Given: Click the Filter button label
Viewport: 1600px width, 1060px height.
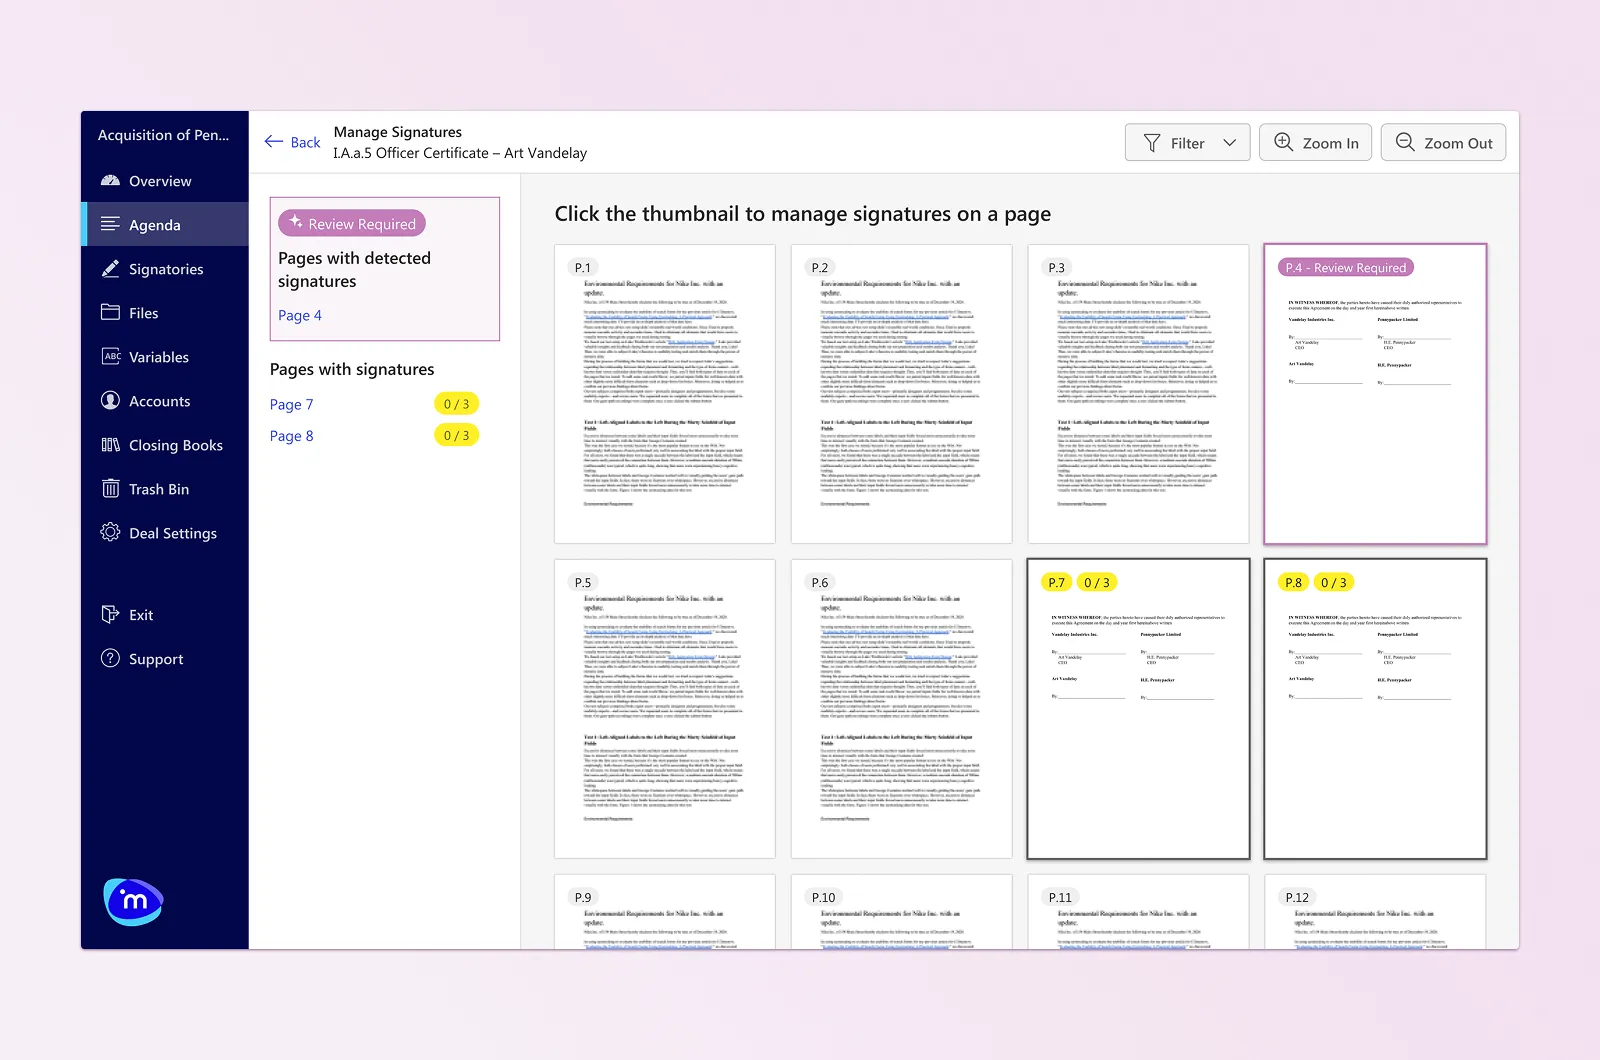Looking at the screenshot, I should tap(1187, 143).
